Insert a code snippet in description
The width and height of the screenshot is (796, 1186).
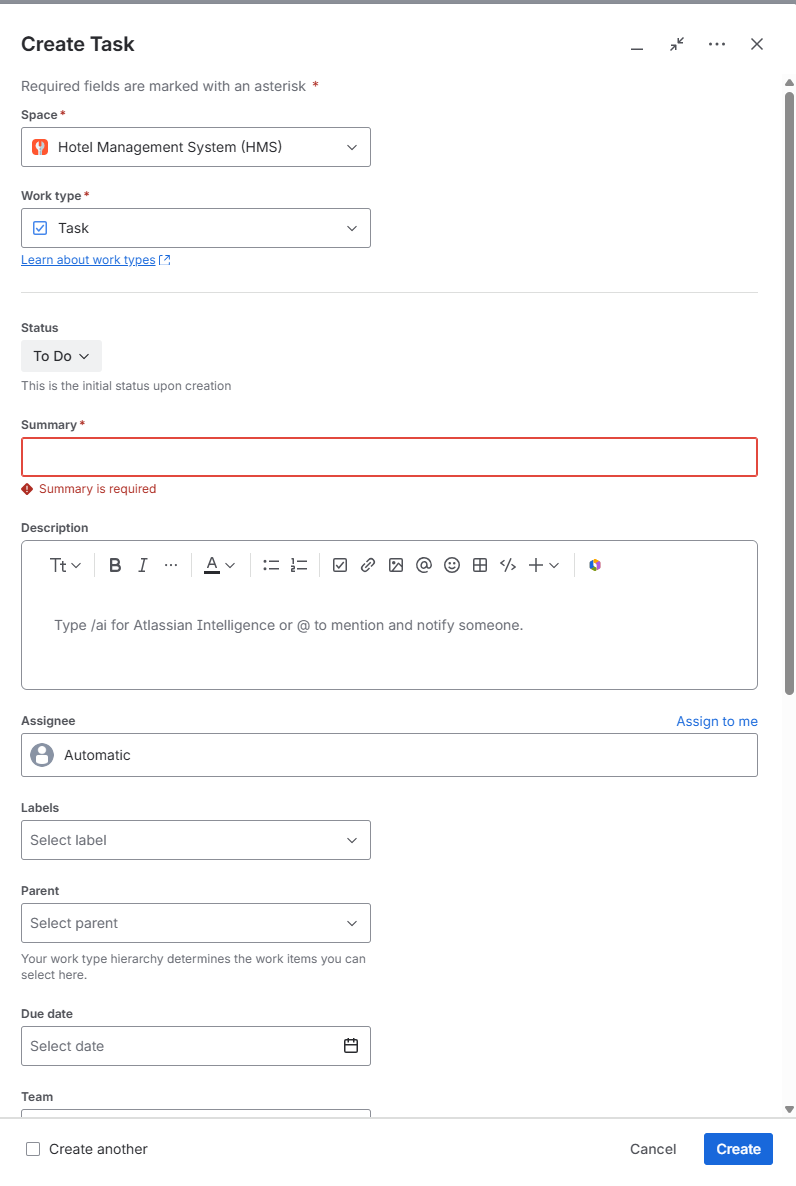tap(508, 565)
